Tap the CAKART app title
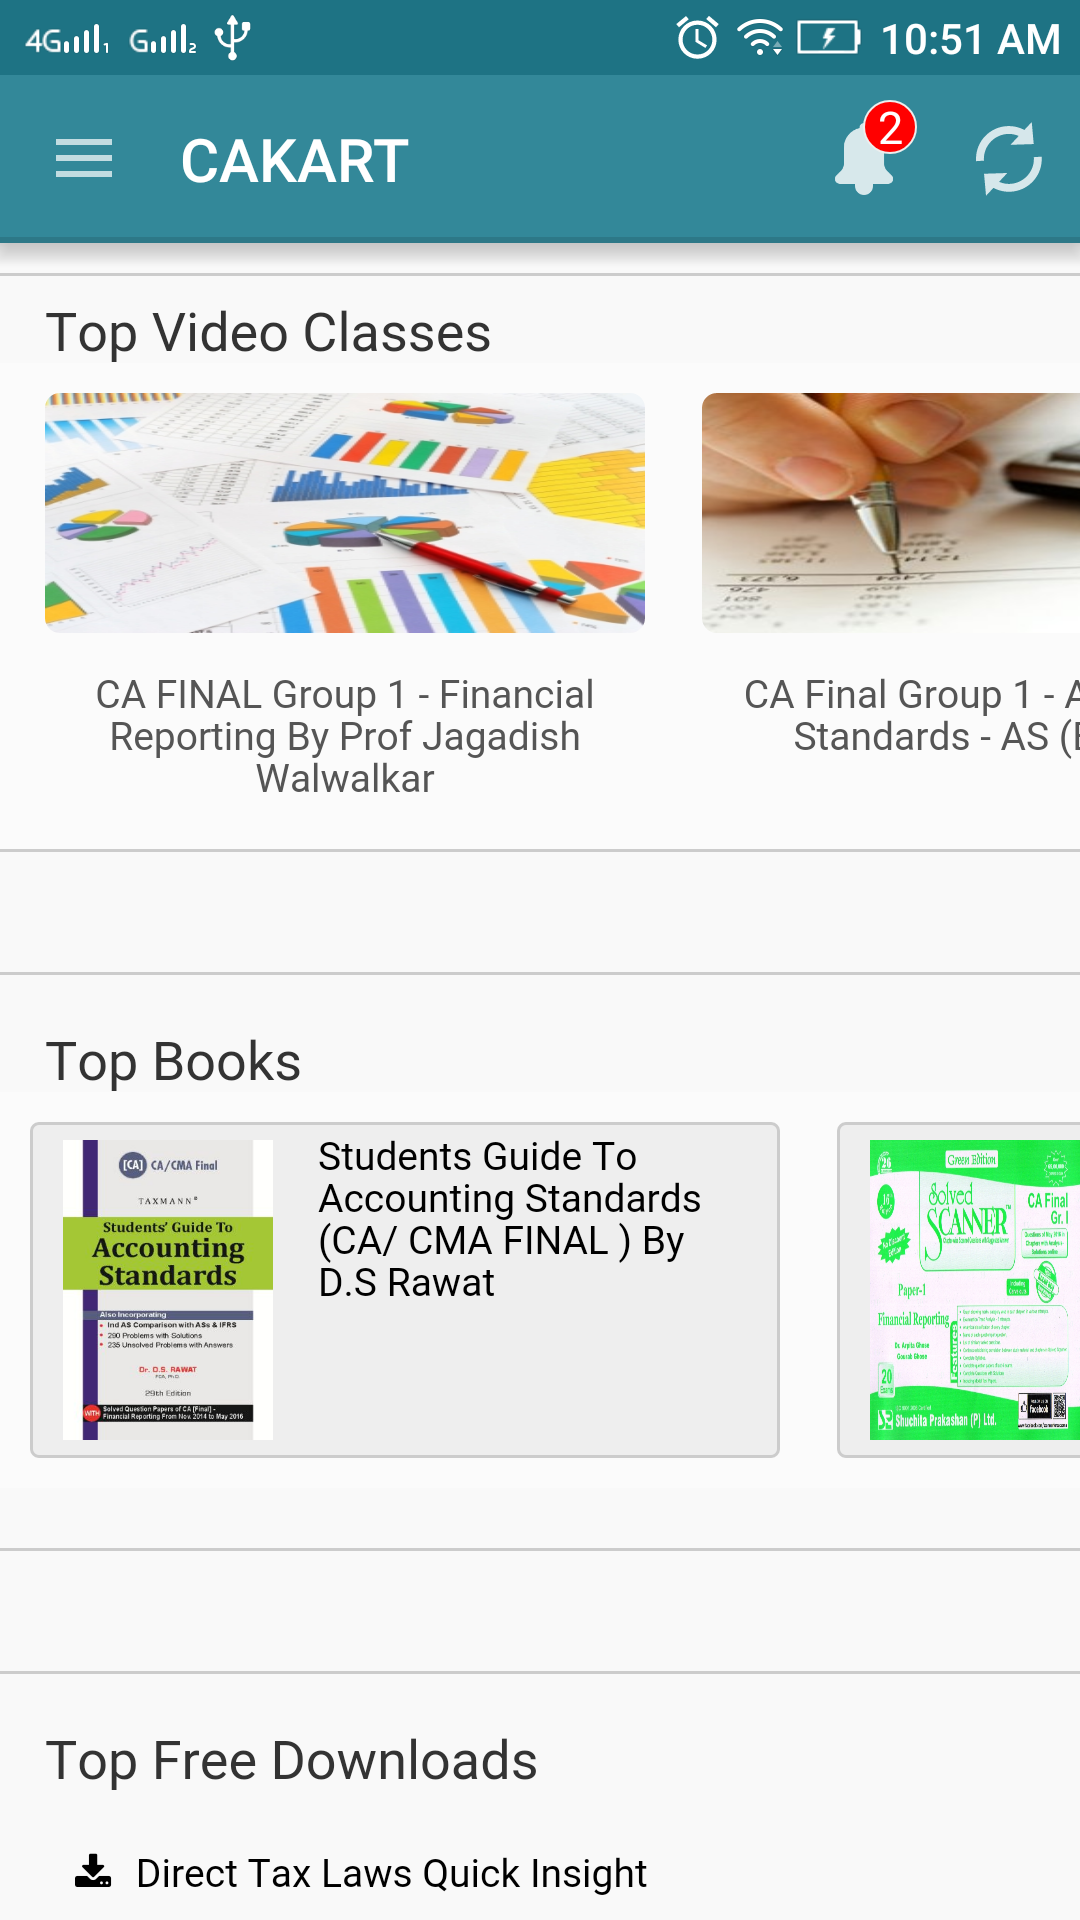This screenshot has height=1920, width=1080. tap(295, 161)
